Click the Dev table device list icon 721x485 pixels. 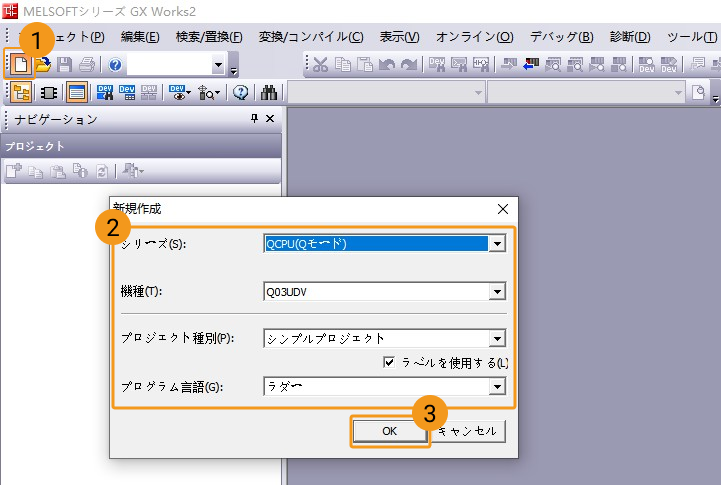tap(127, 92)
